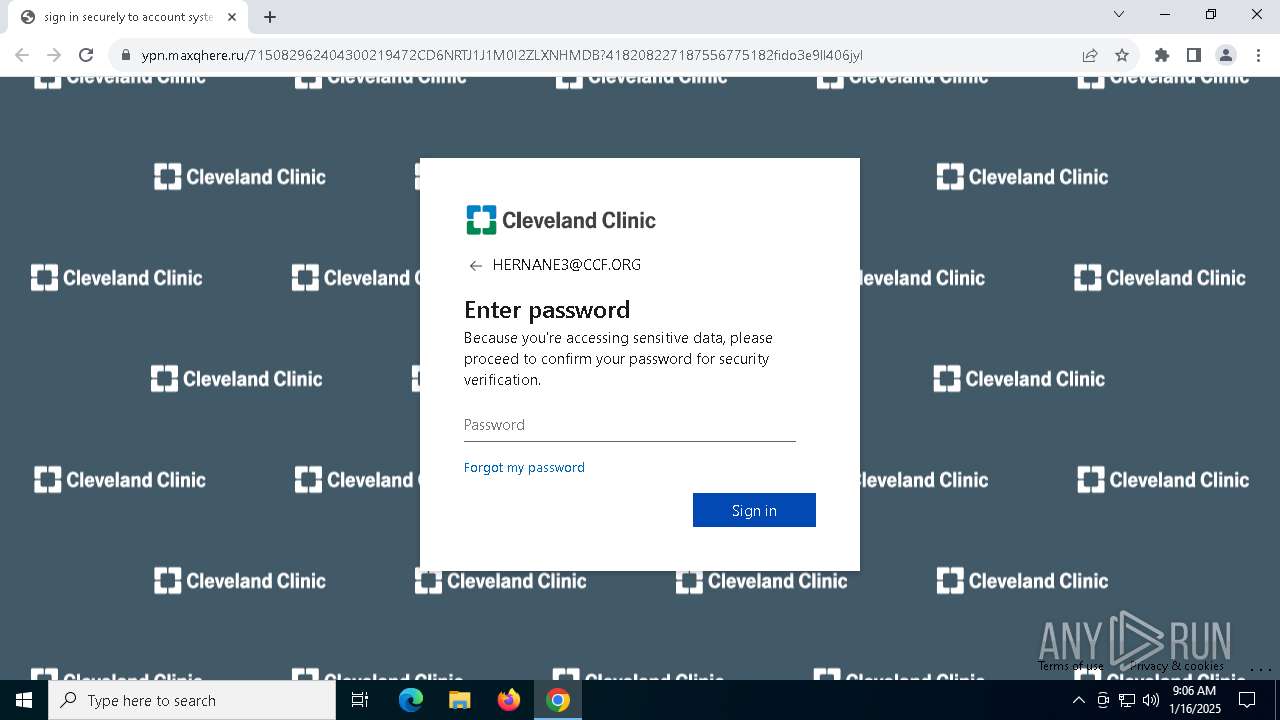1280x720 pixels.
Task: Go back from HERNANE3@CCF.ORG account arrow
Action: [475, 265]
